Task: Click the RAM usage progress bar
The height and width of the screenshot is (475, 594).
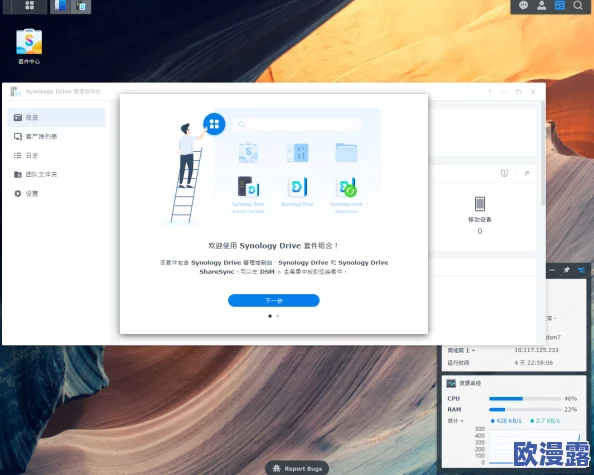Action: click(525, 409)
